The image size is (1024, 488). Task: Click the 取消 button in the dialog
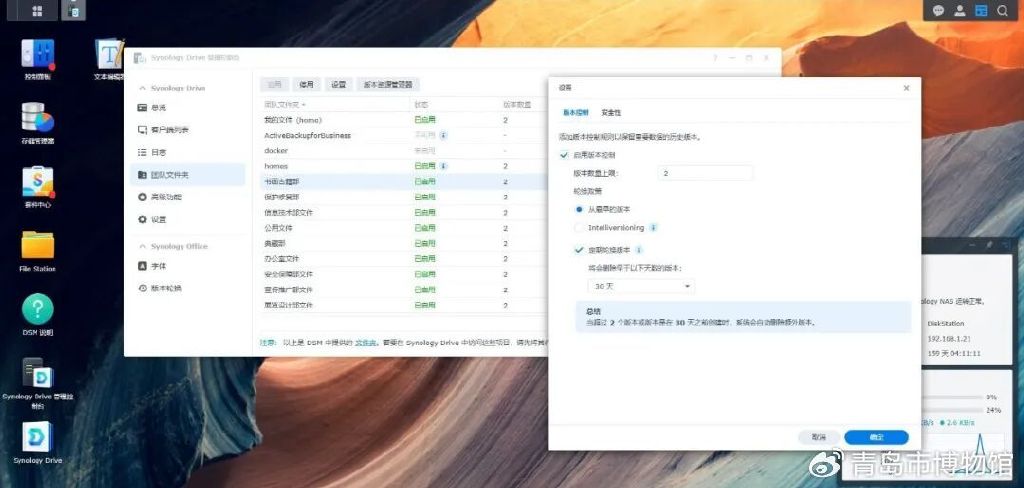819,437
